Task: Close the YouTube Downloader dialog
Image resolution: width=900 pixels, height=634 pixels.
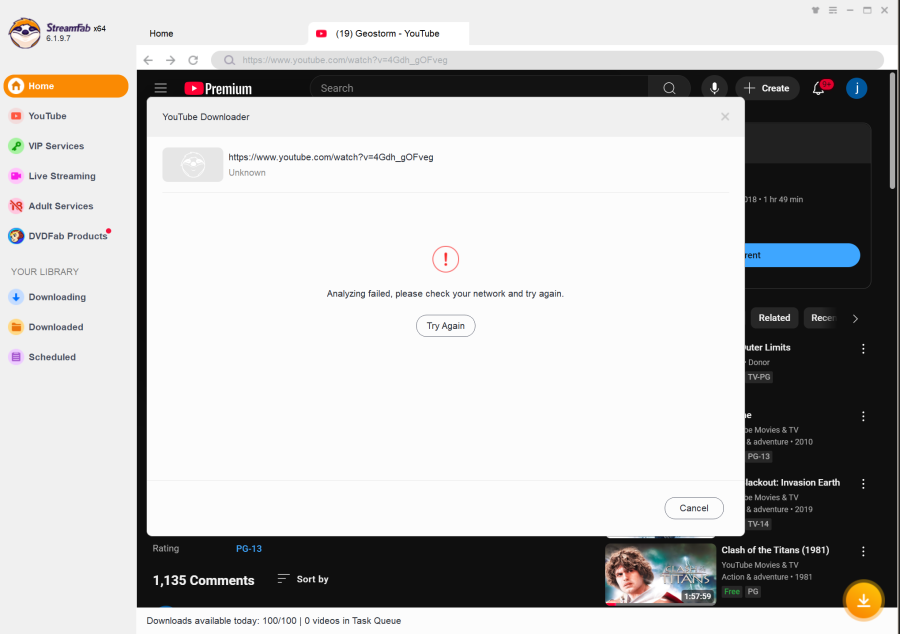Action: 725,116
